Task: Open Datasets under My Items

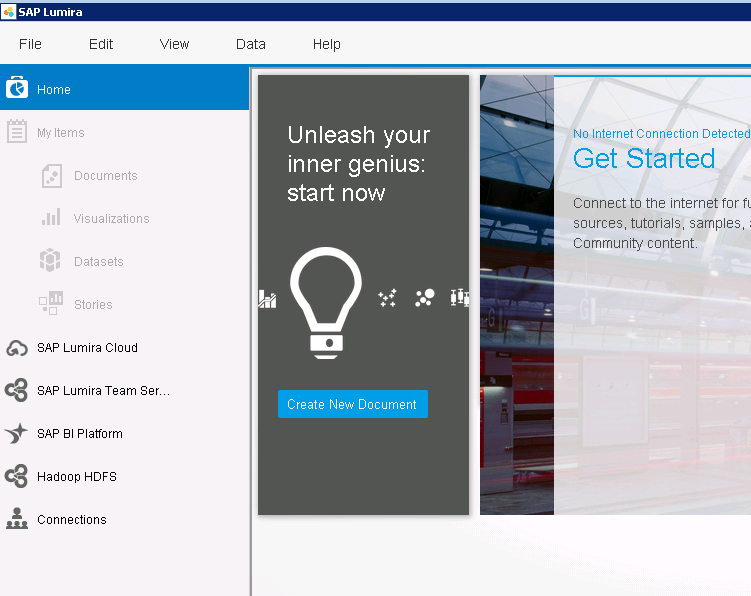Action: 99,262
